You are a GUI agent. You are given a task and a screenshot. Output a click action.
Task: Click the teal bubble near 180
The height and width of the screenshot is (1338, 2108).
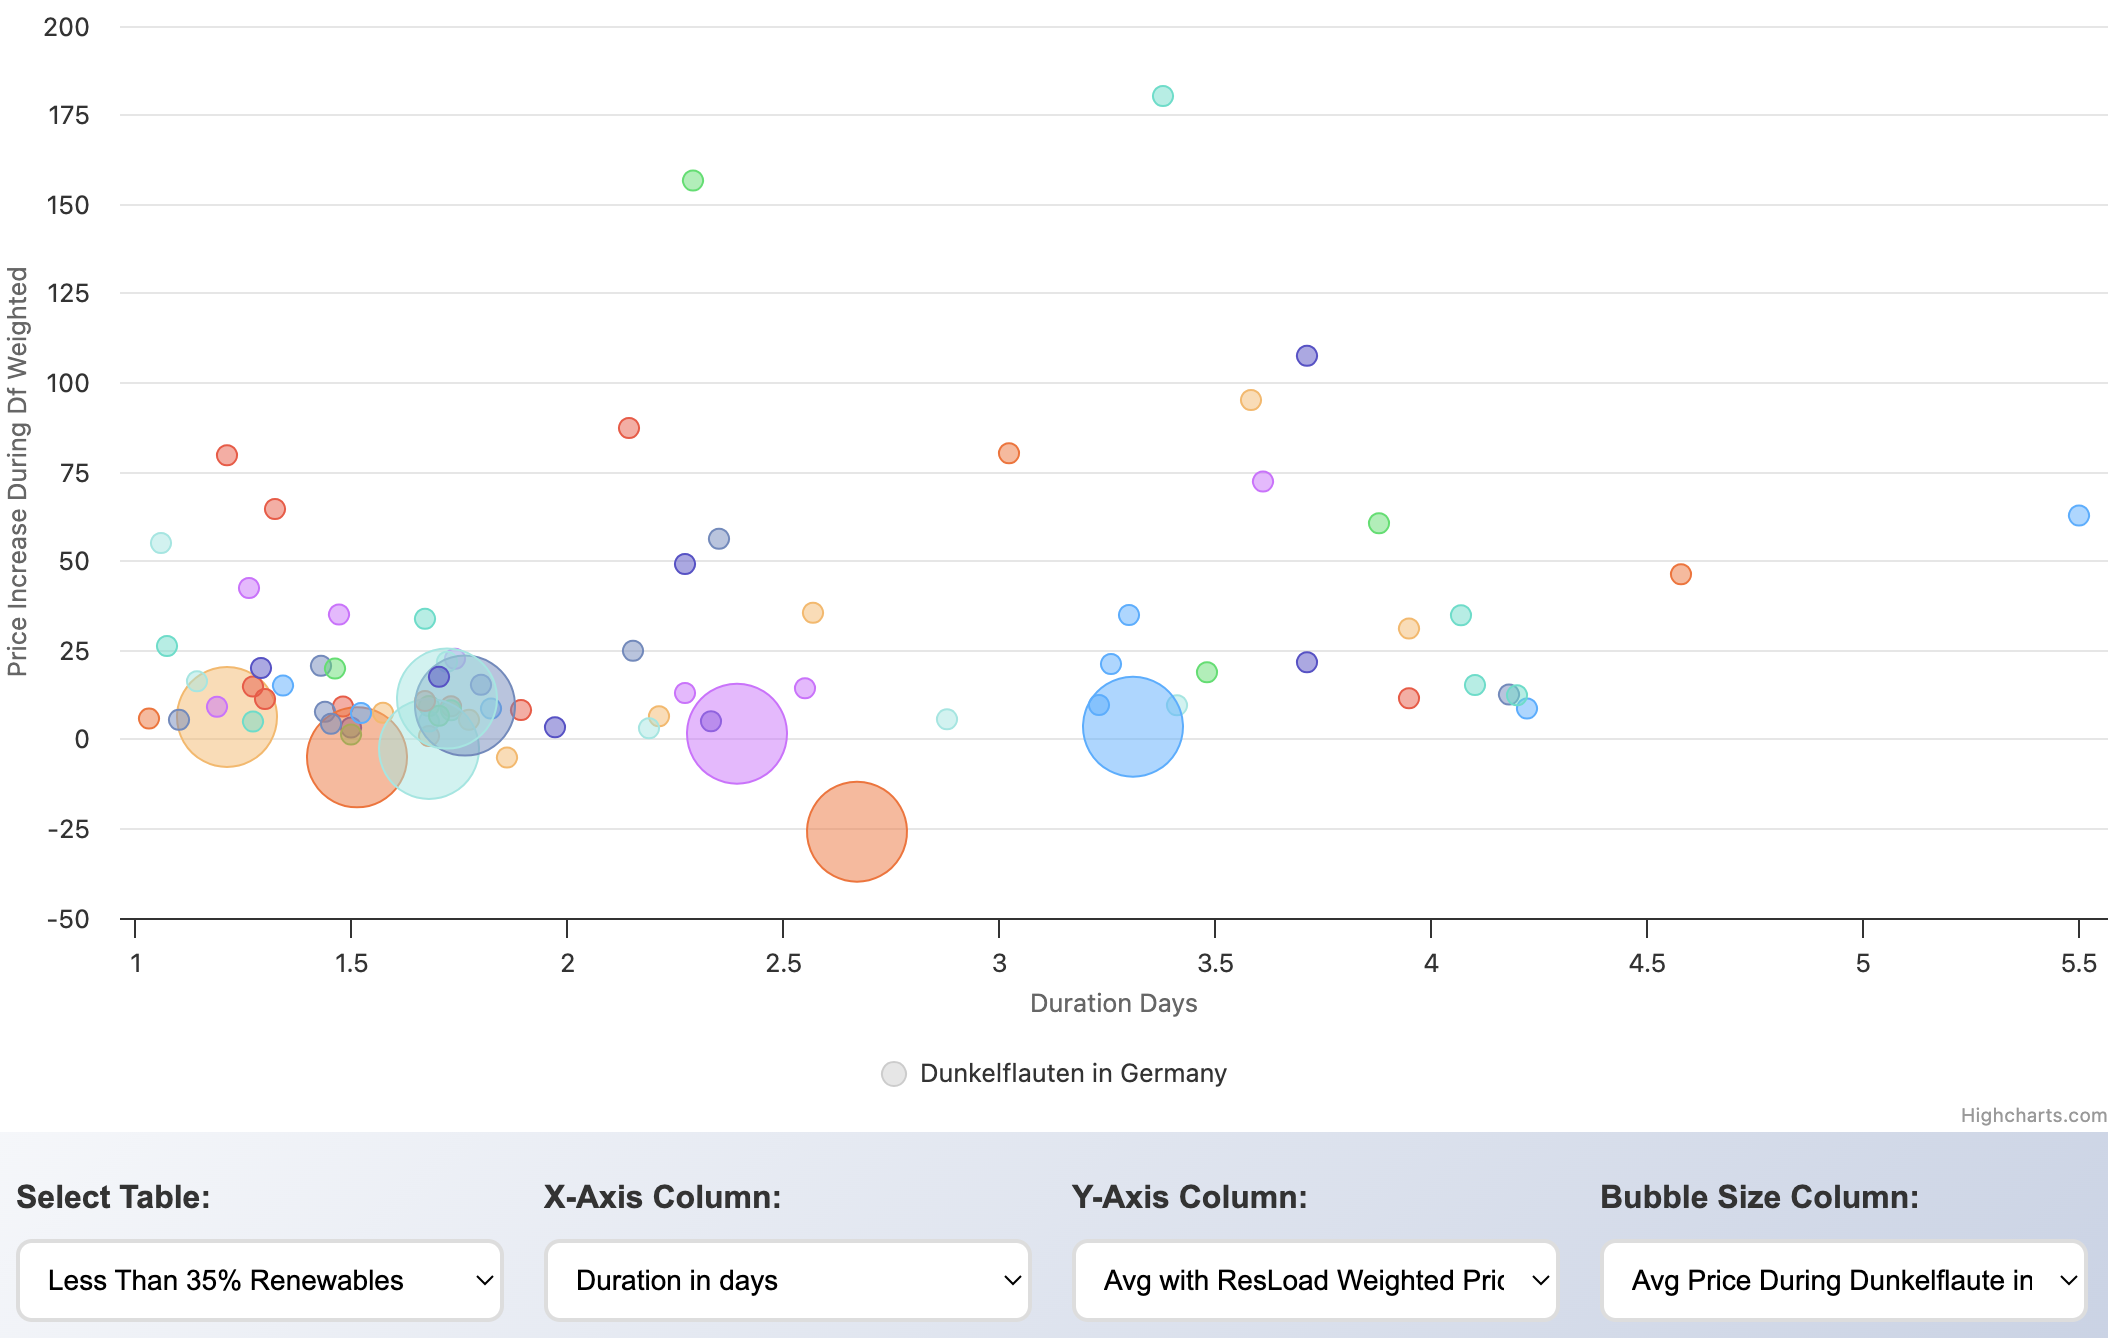tap(1162, 96)
